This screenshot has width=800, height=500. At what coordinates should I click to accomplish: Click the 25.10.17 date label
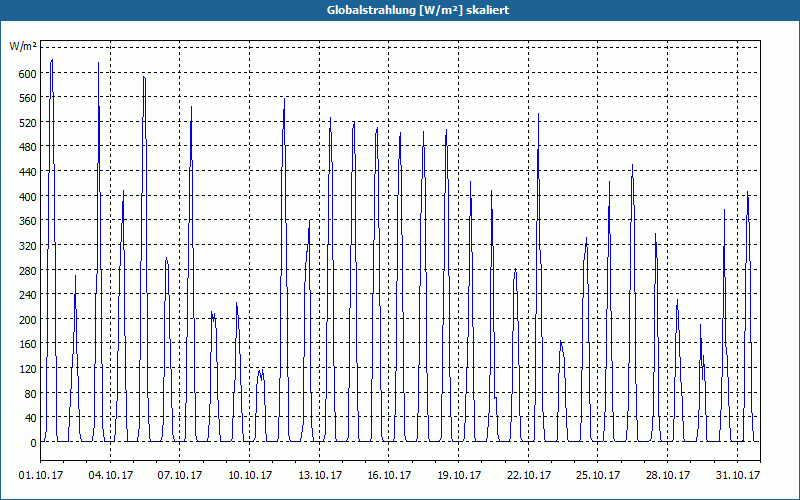point(598,475)
